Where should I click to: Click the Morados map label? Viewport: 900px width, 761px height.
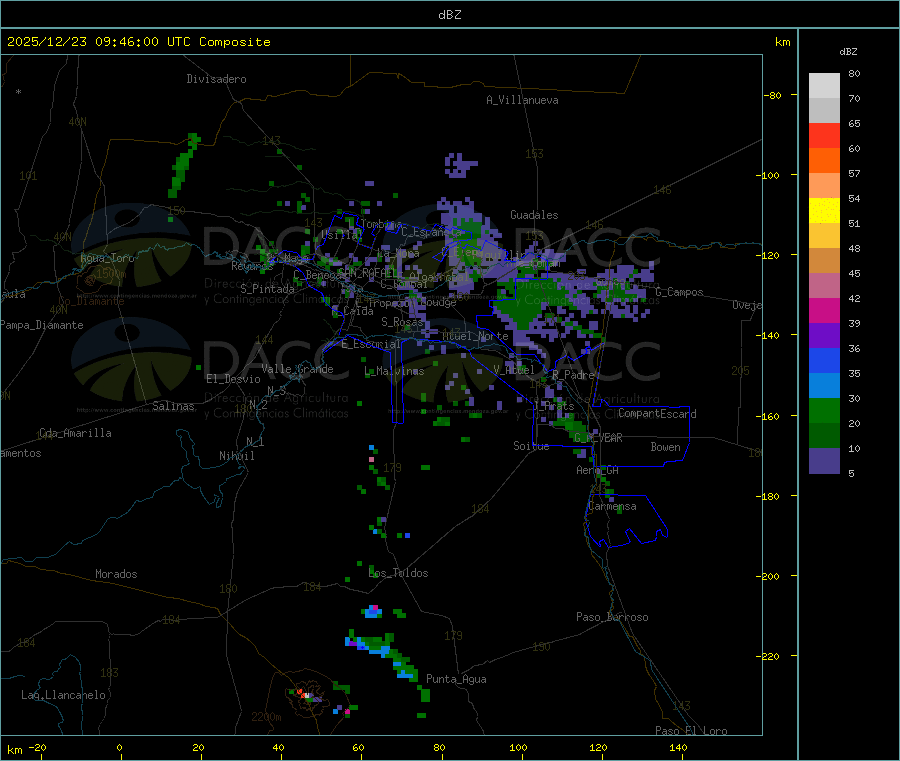[117, 574]
